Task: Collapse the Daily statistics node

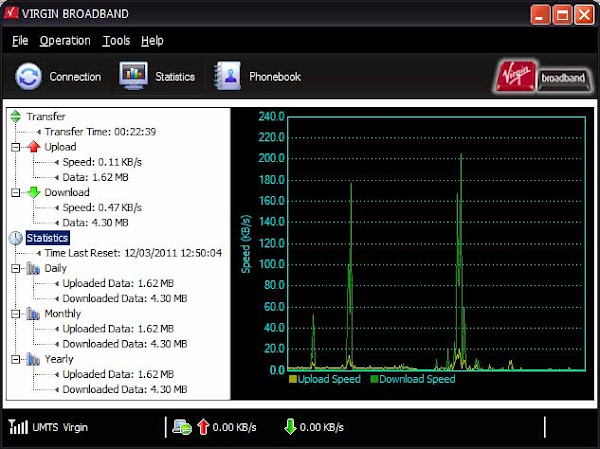Action: tap(15, 268)
